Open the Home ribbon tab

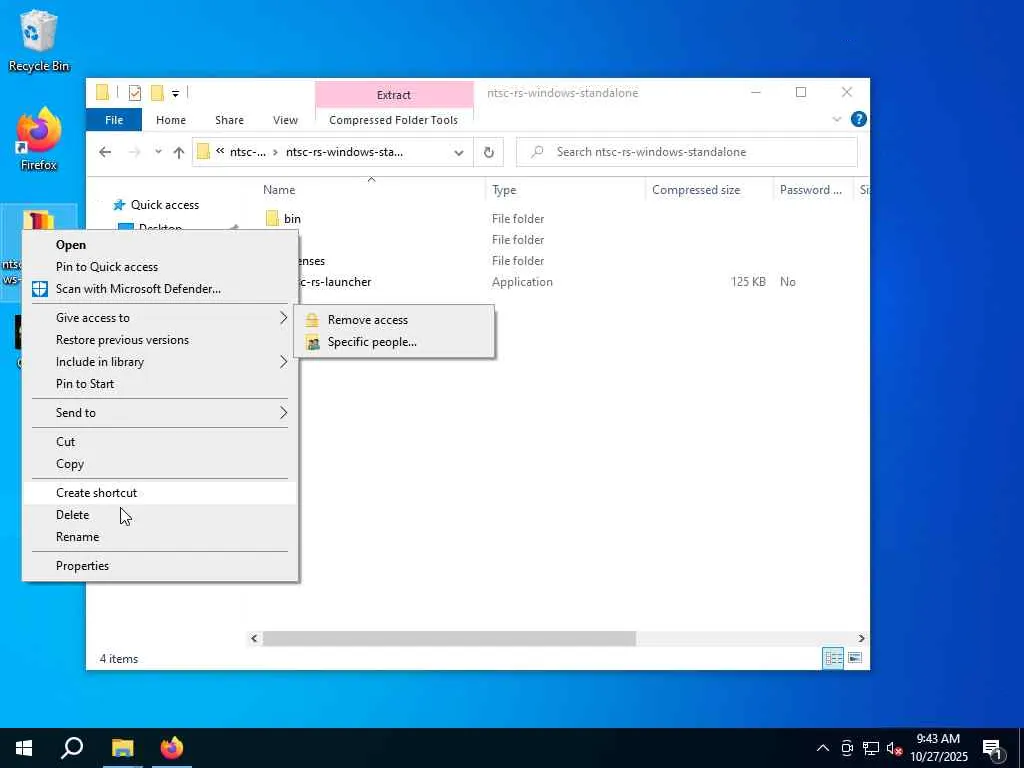click(x=170, y=120)
